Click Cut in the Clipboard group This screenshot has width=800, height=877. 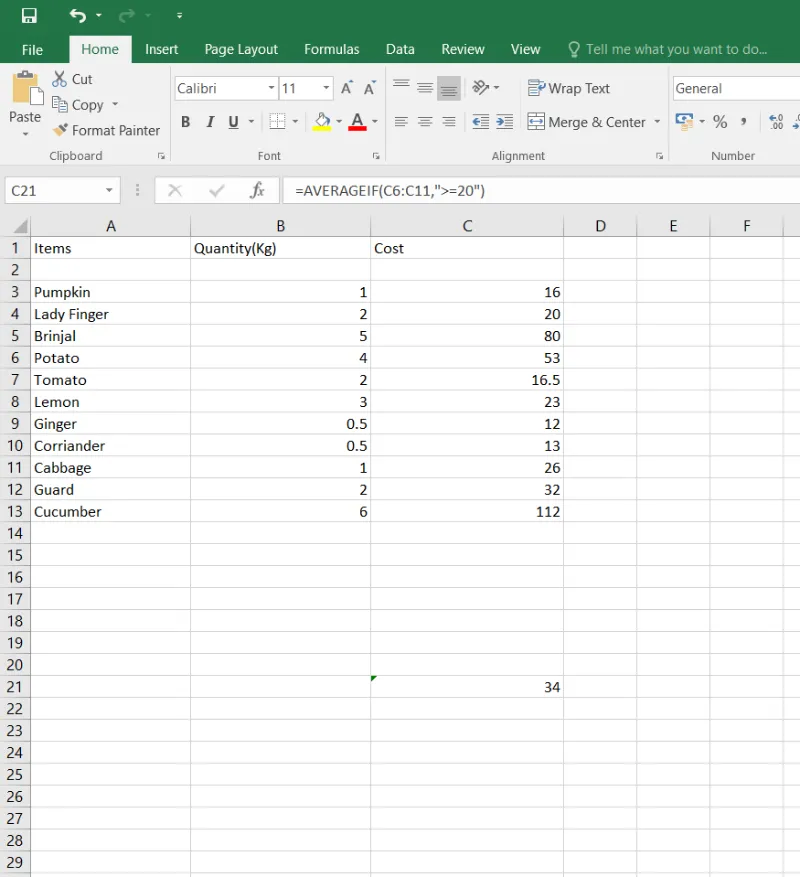point(72,79)
